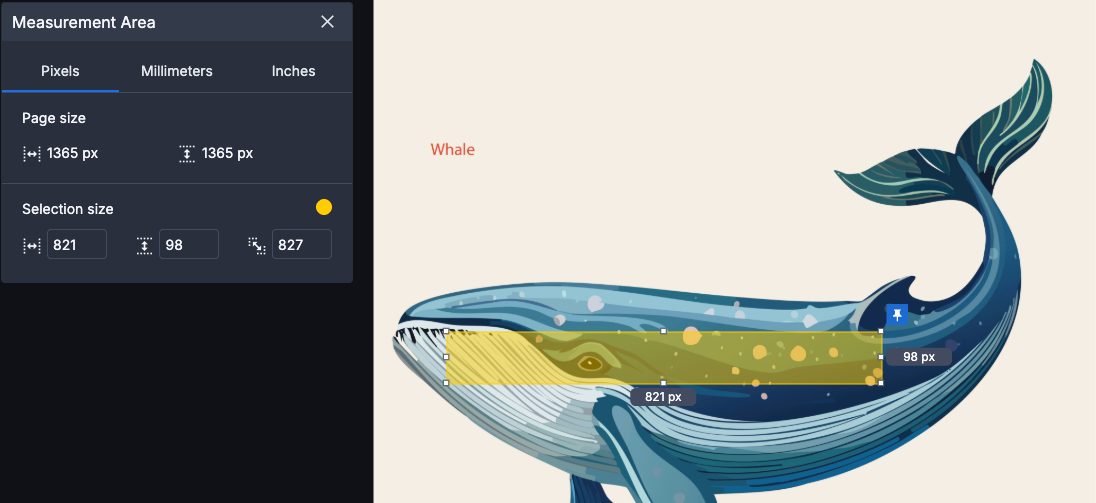The width and height of the screenshot is (1096, 503).
Task: Click the selection height icon beside 98
Action: pos(144,245)
